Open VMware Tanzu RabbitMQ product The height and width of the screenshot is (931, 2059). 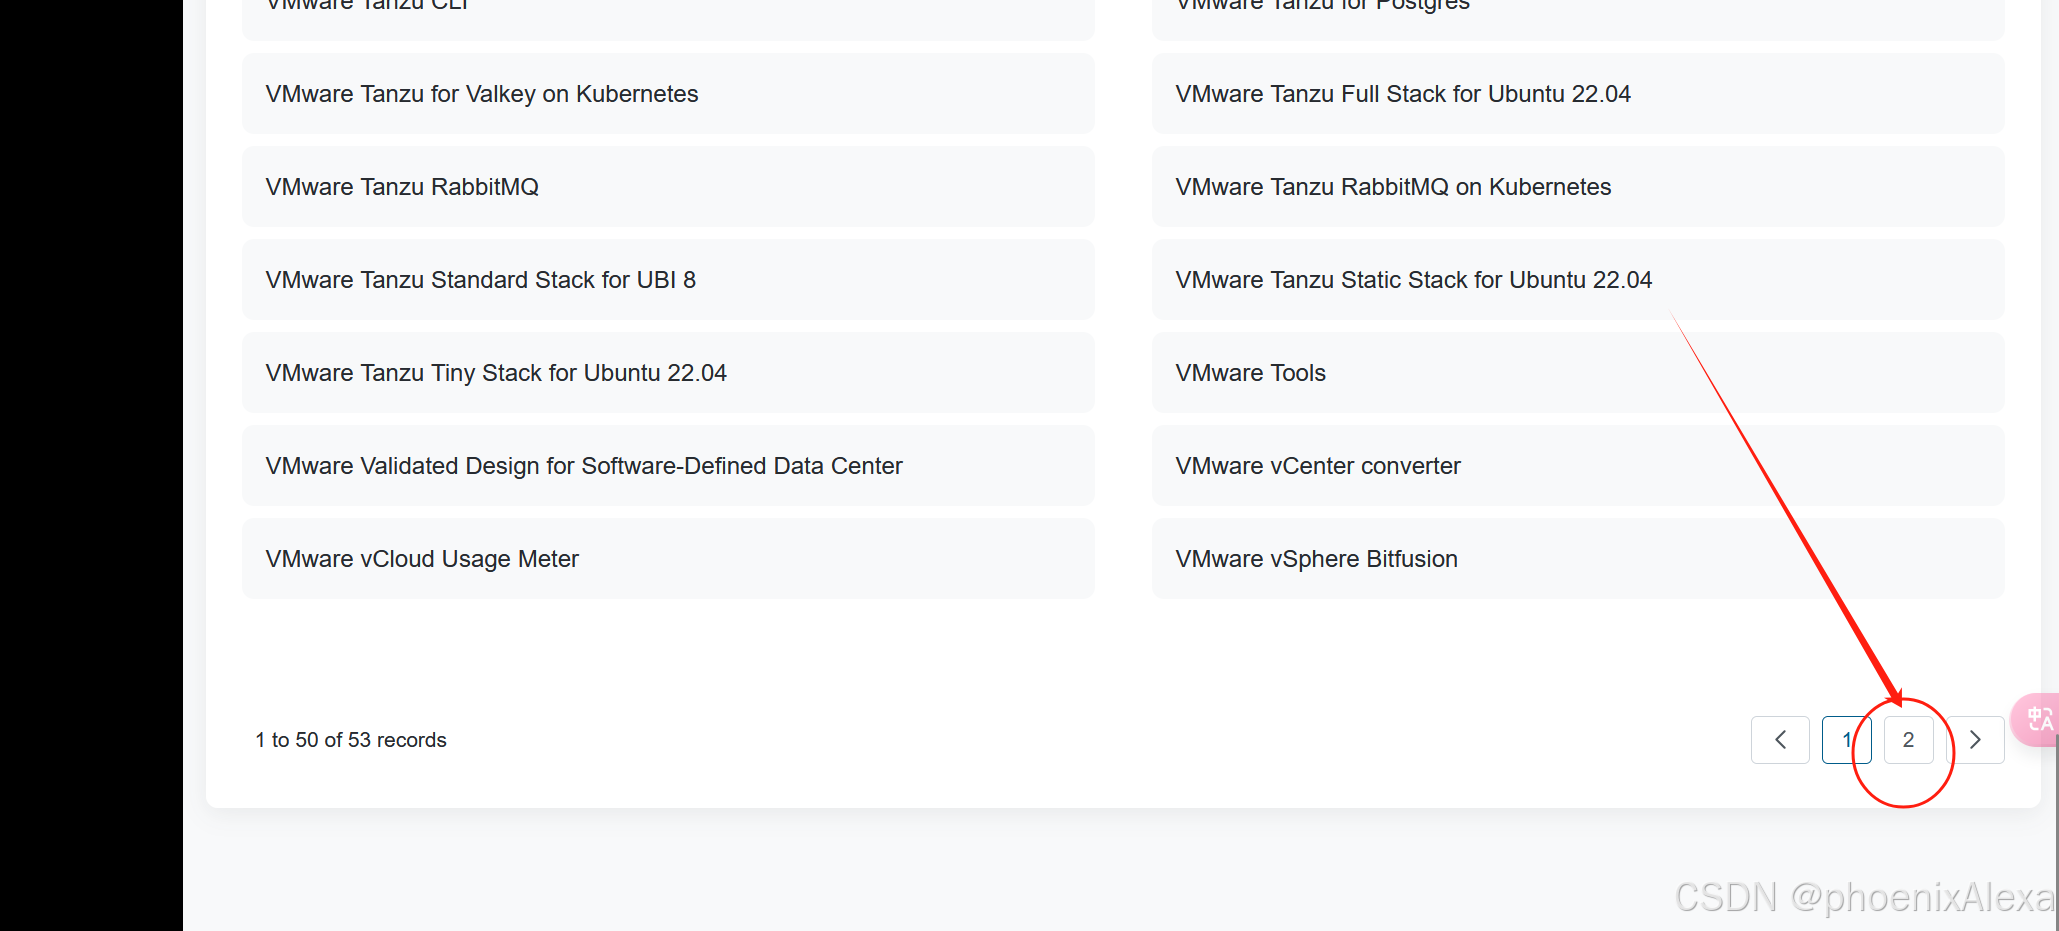668,187
